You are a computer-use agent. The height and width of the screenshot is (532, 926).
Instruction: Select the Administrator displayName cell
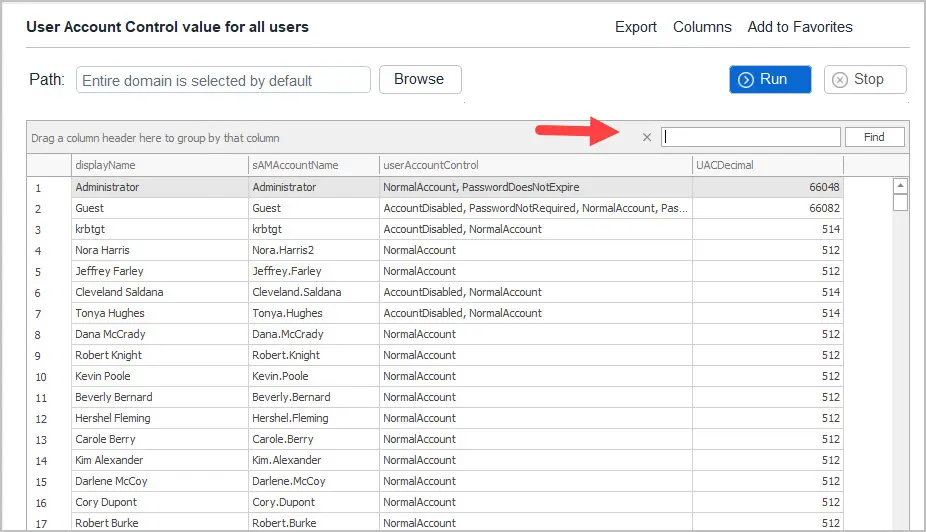(159, 187)
